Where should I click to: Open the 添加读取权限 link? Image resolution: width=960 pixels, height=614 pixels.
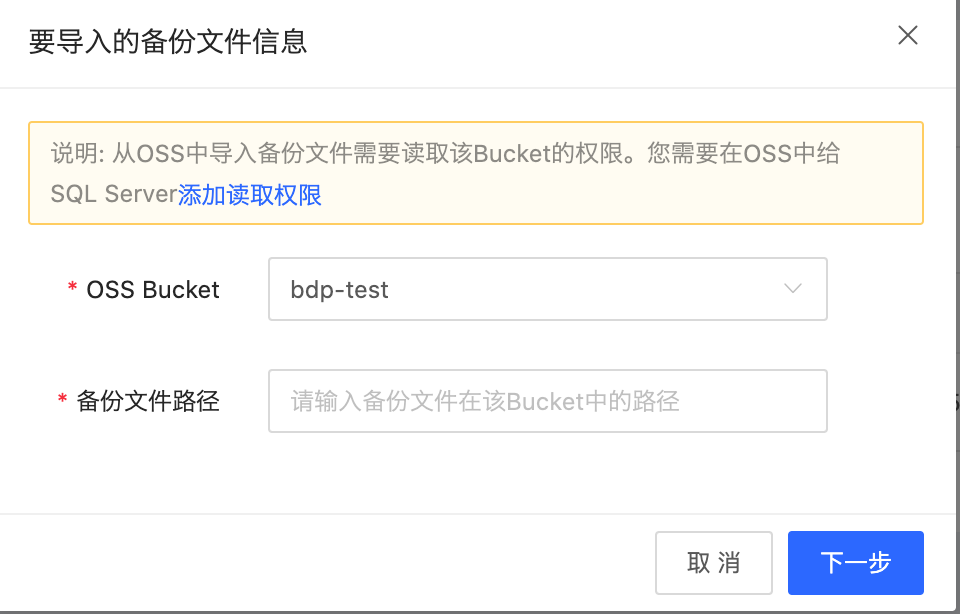250,195
